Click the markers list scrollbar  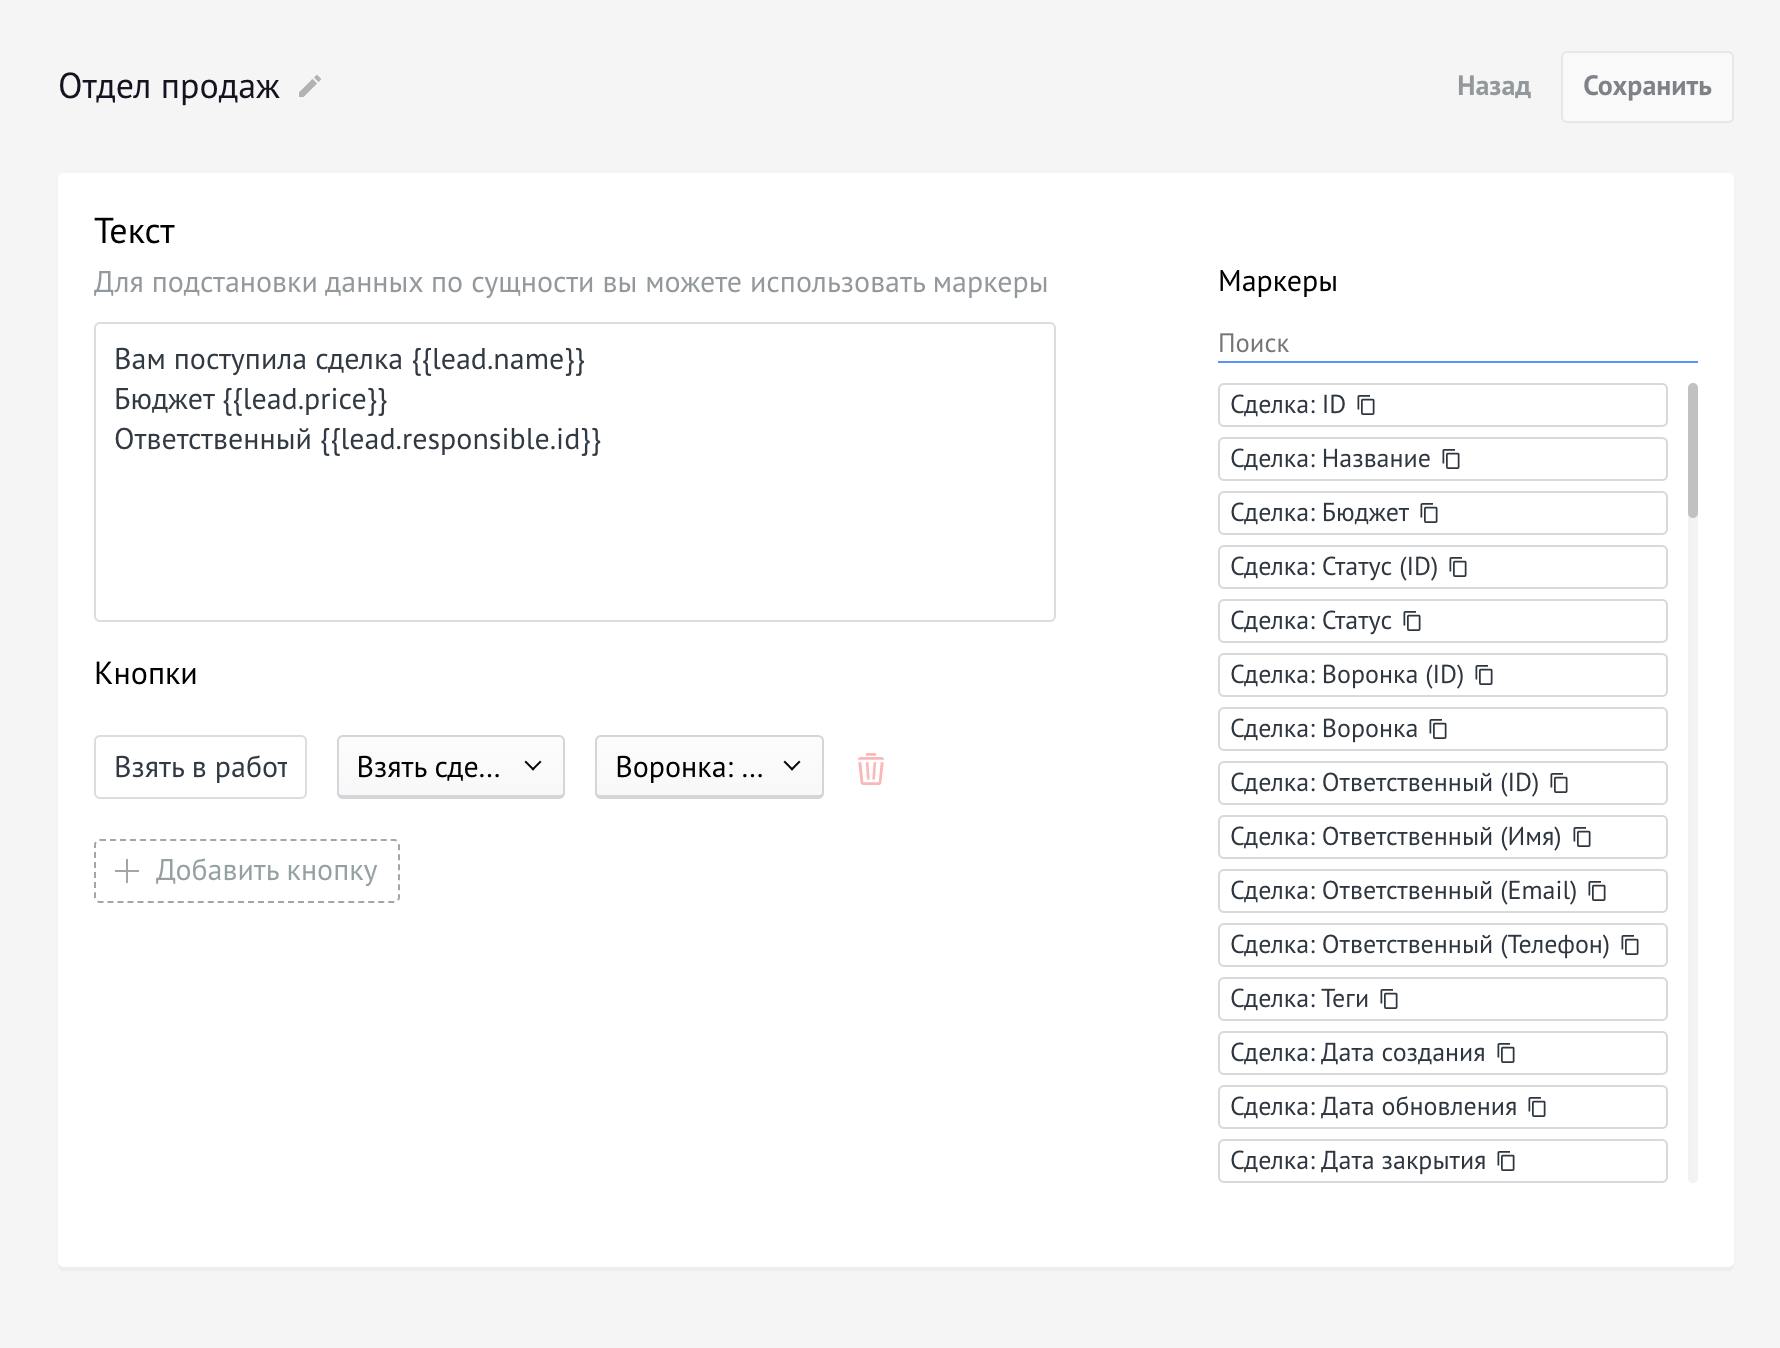point(1692,450)
